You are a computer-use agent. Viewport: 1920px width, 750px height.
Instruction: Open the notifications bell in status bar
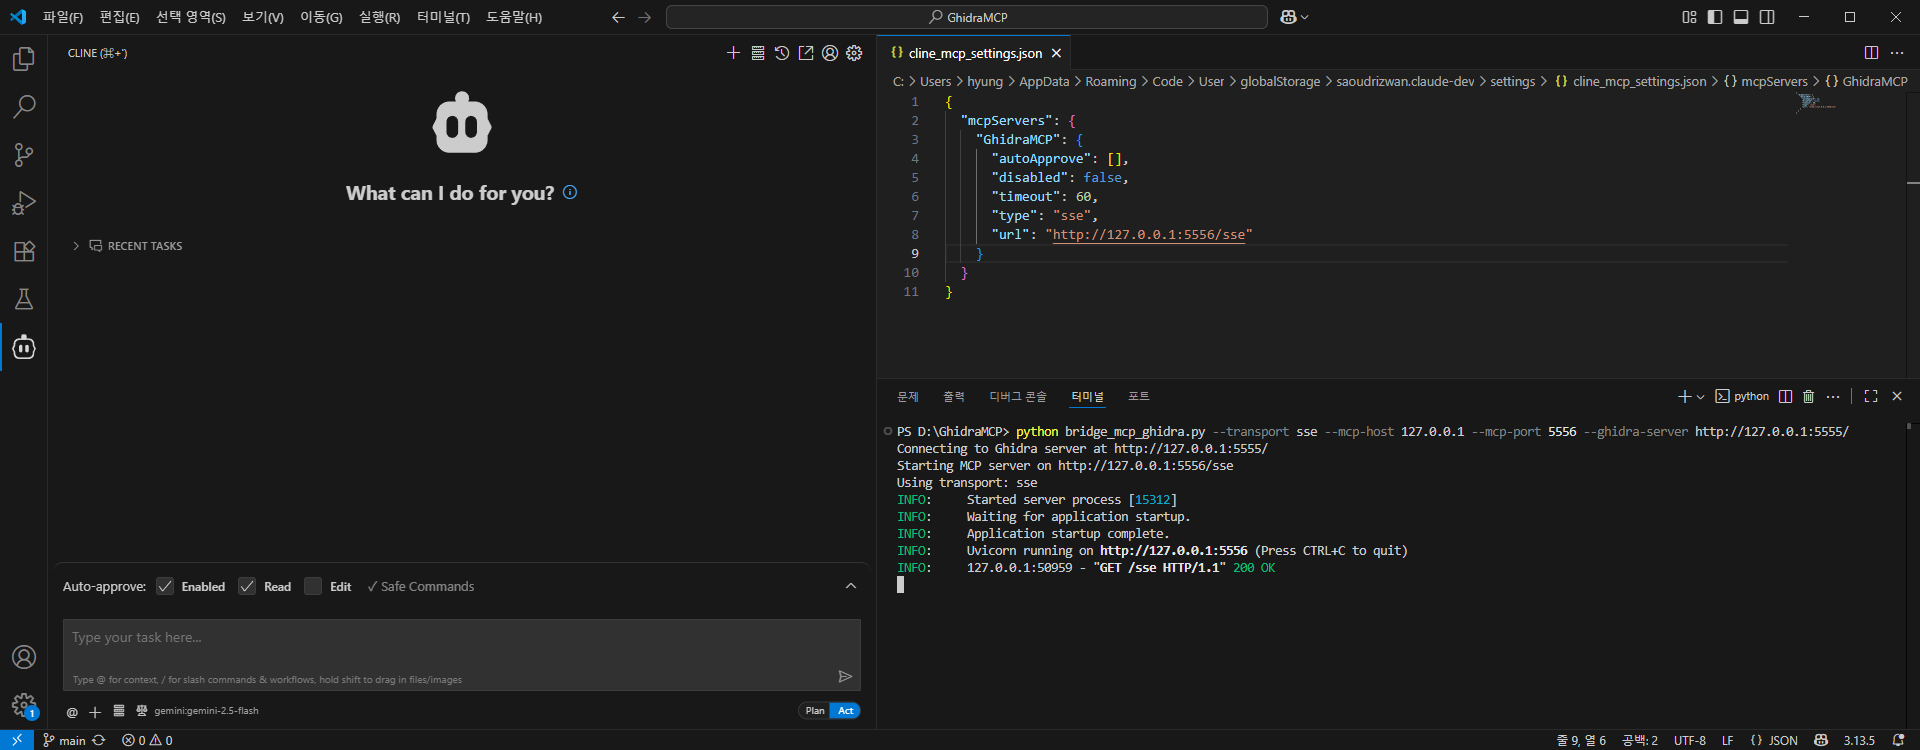tap(1898, 740)
